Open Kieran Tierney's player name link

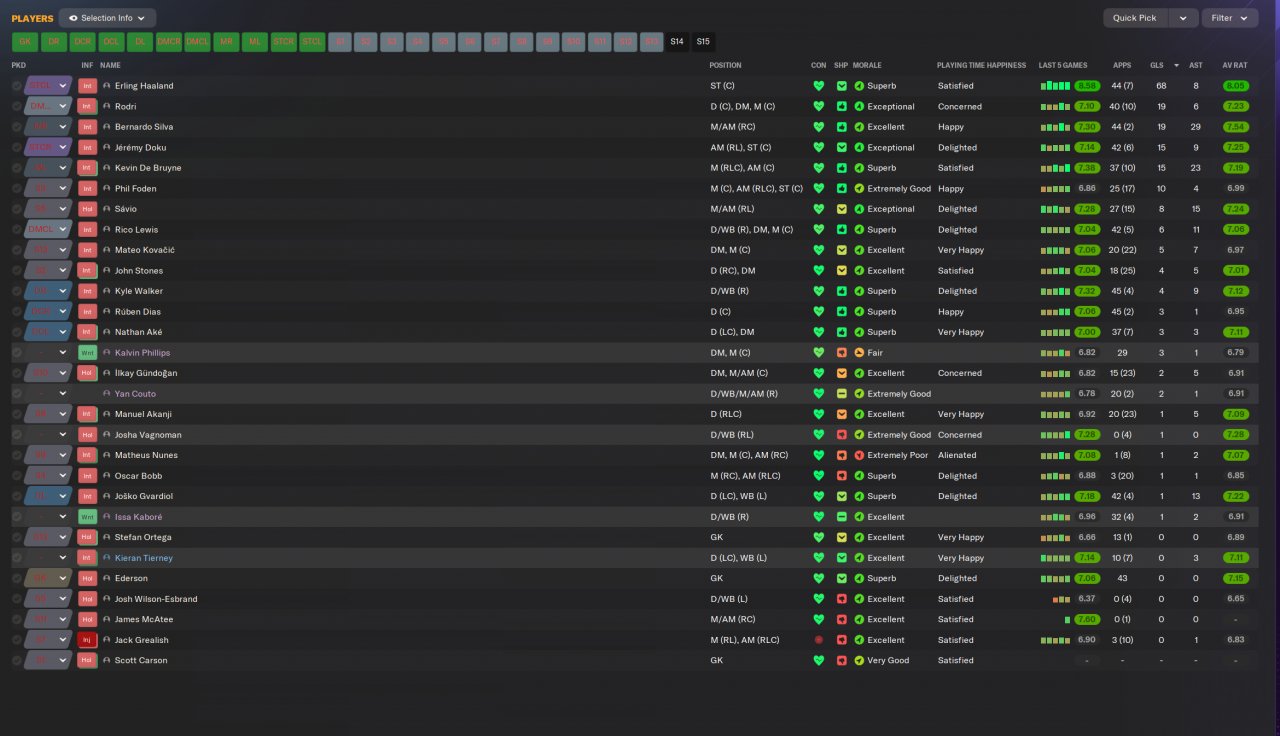(x=144, y=558)
